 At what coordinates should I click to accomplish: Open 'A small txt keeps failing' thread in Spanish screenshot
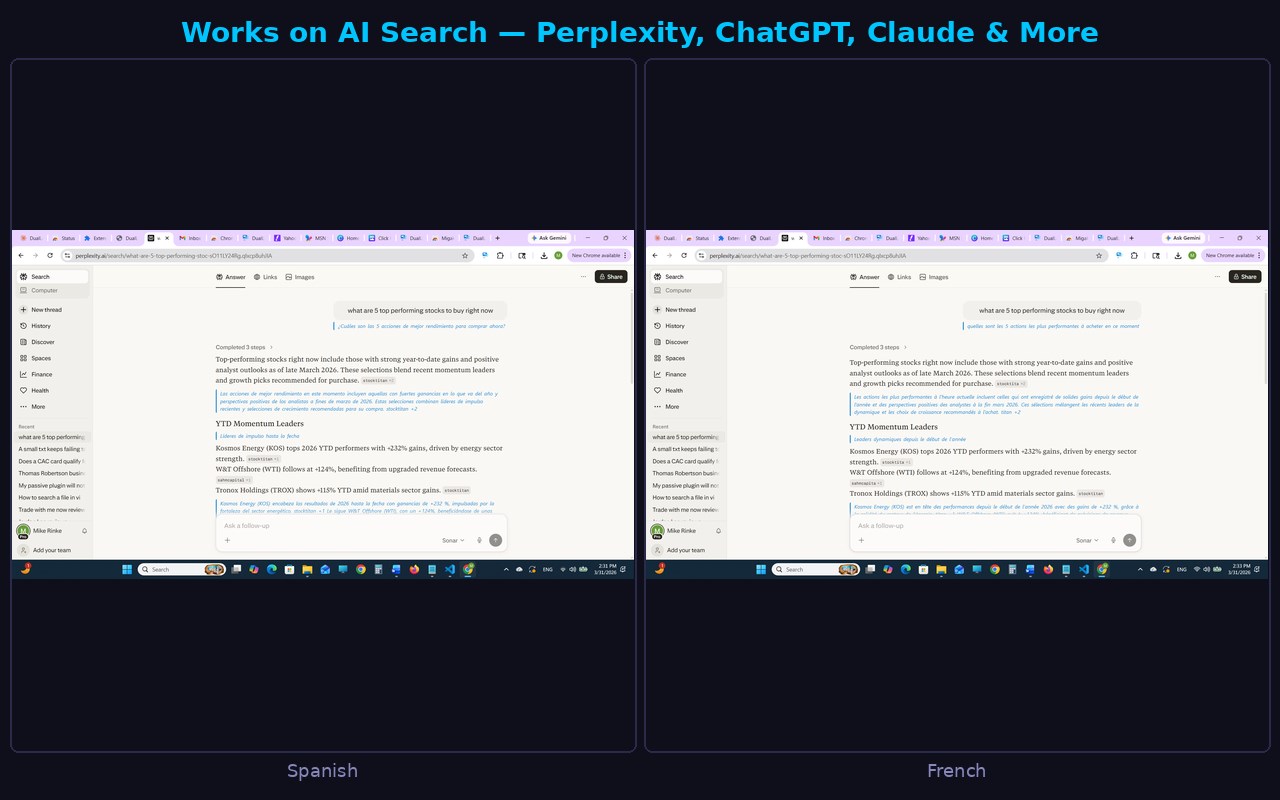(52, 449)
